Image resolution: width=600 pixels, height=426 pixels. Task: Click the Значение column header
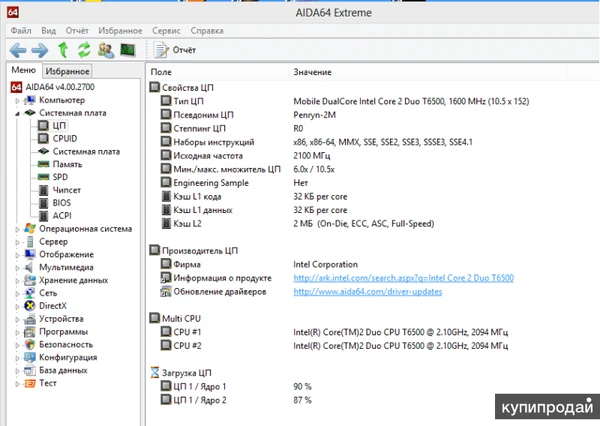click(312, 73)
